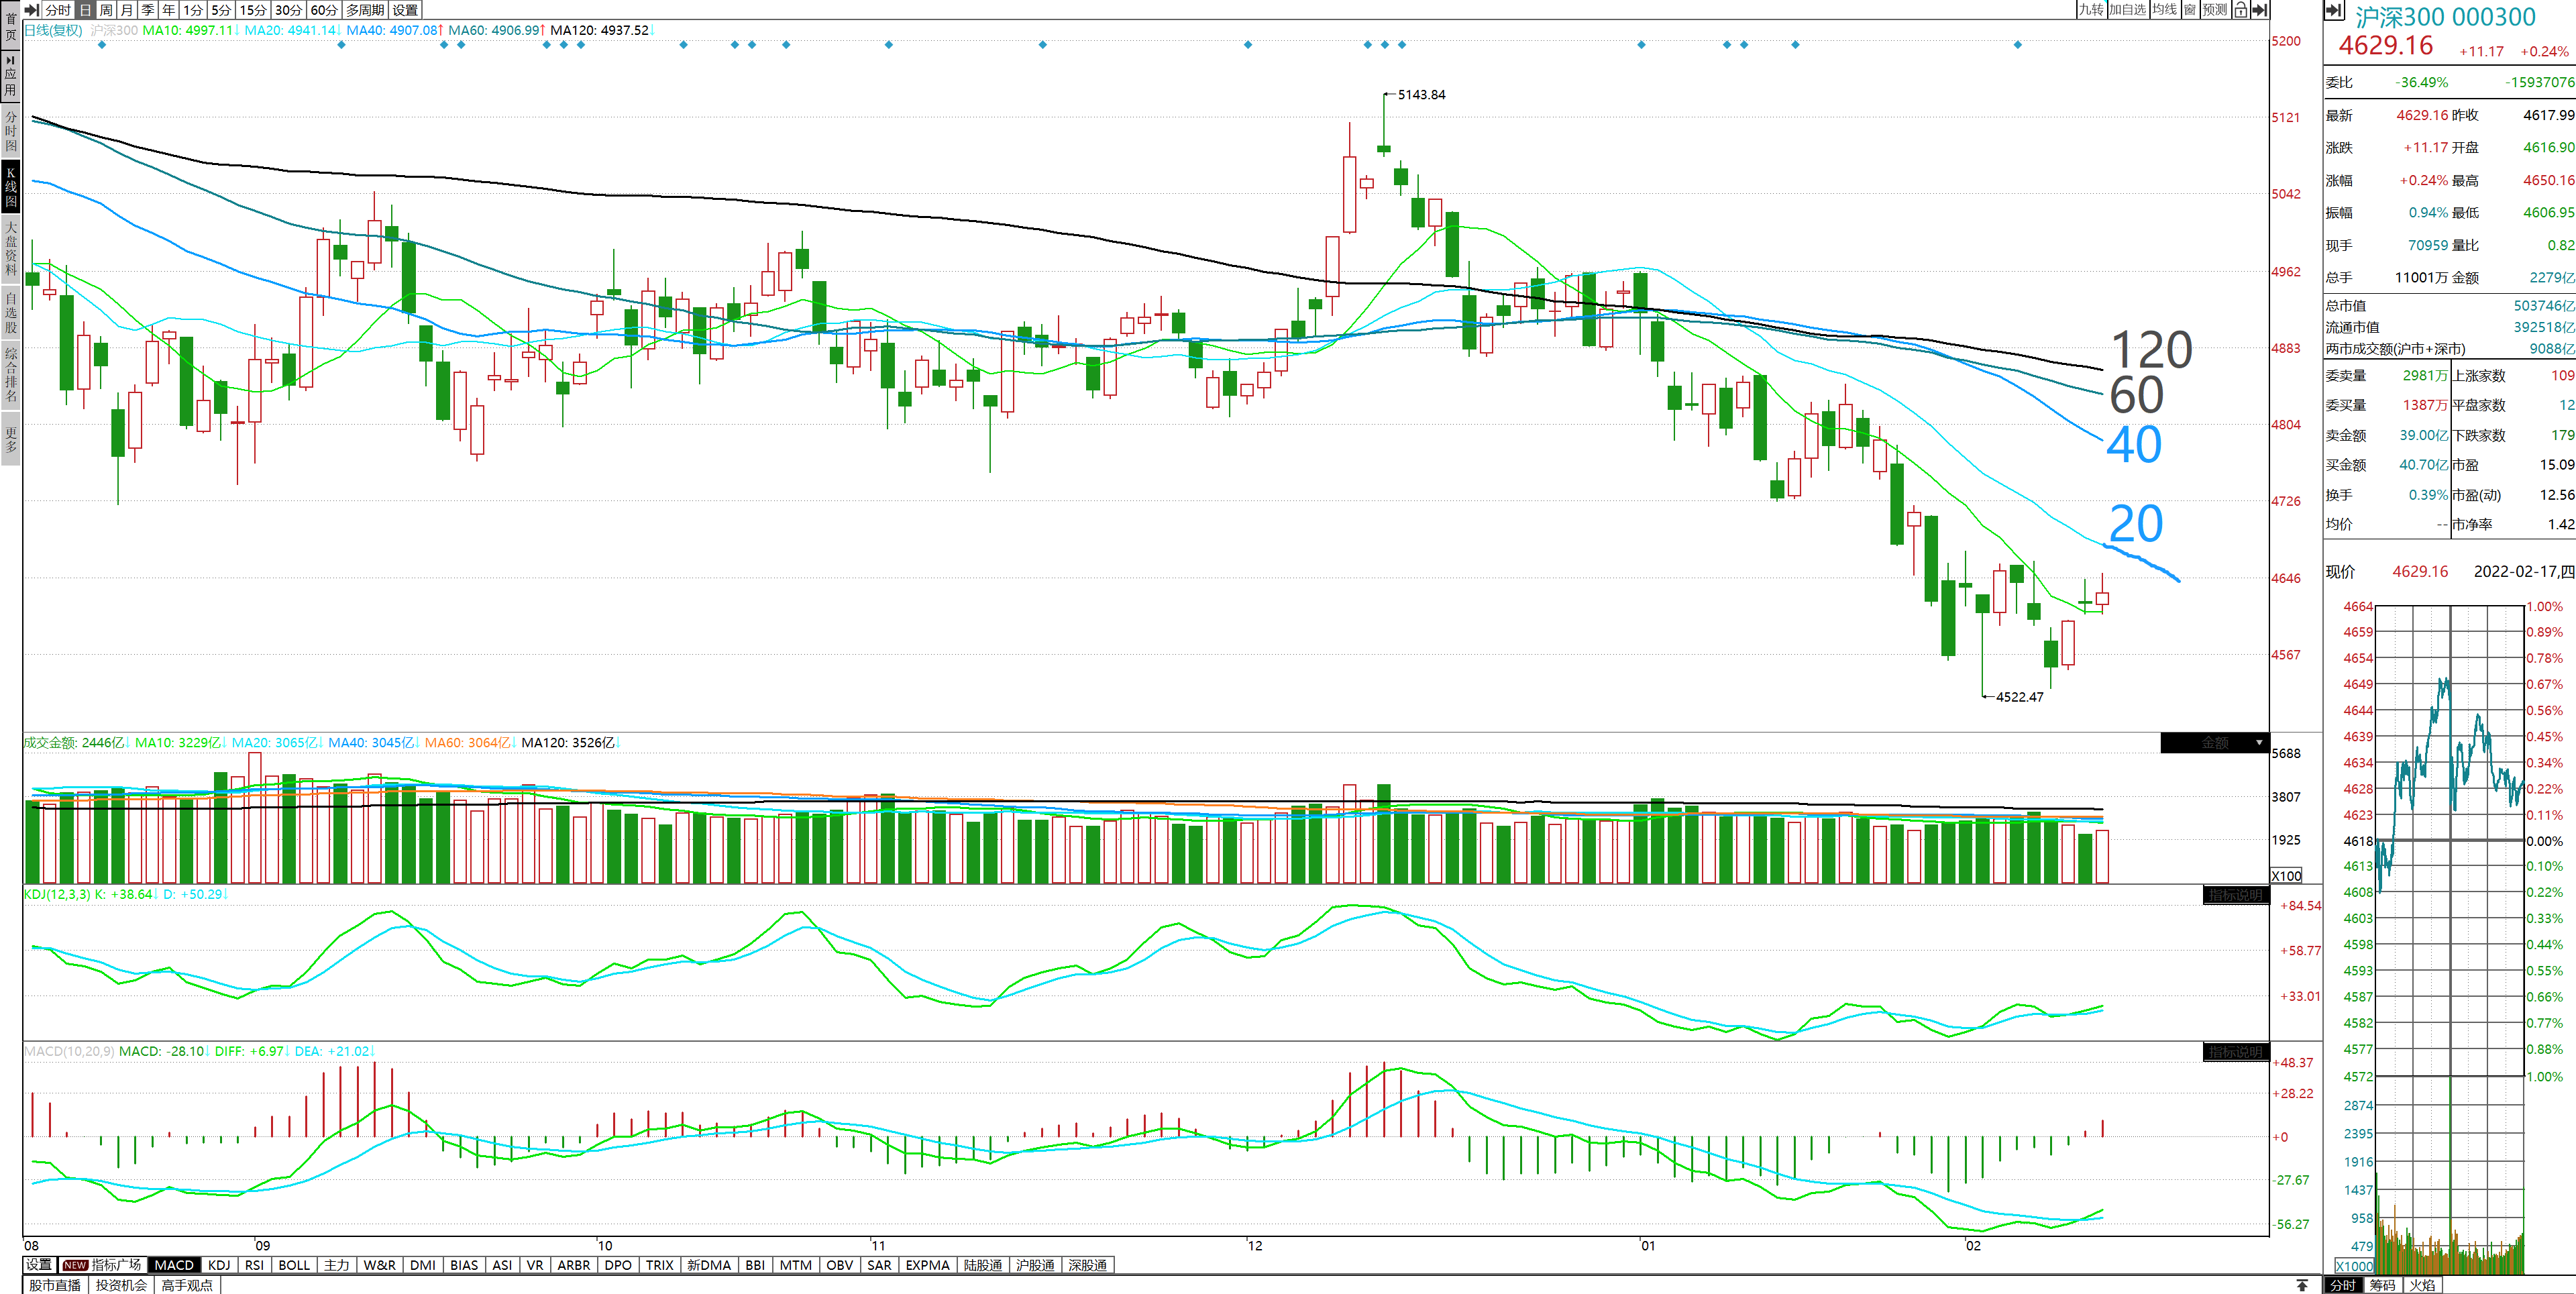Click the 窗 window icon button
This screenshot has width=2576, height=1294.
tap(2190, 10)
